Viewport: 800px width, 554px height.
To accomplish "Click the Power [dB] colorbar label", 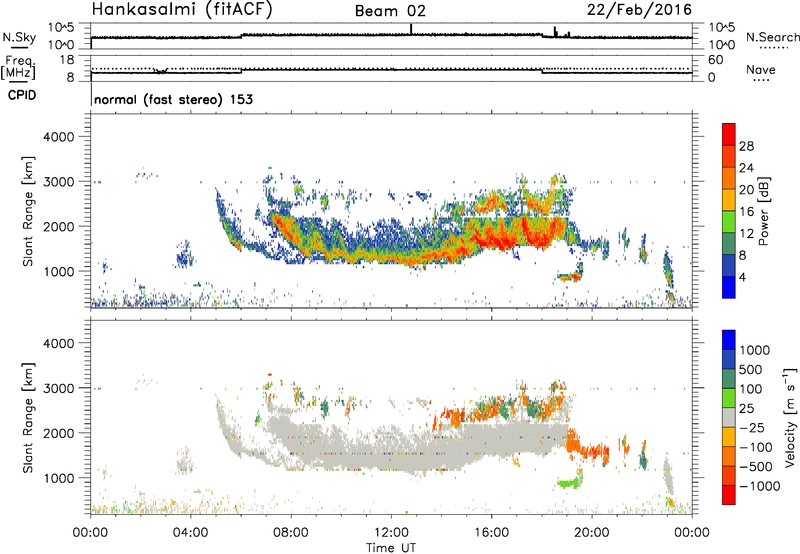I will [763, 211].
